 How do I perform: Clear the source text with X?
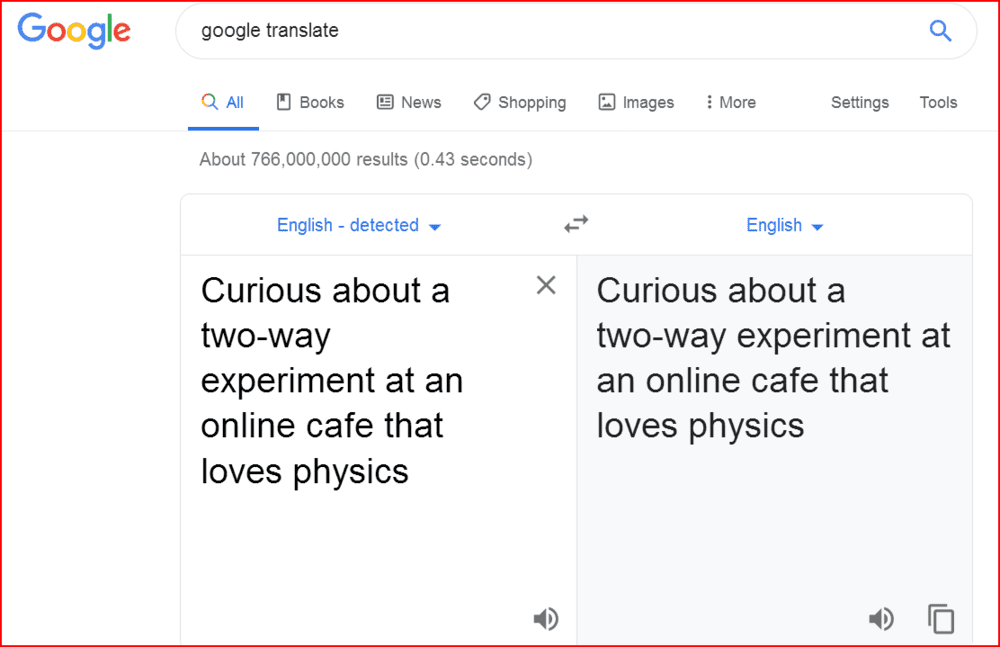(x=546, y=286)
